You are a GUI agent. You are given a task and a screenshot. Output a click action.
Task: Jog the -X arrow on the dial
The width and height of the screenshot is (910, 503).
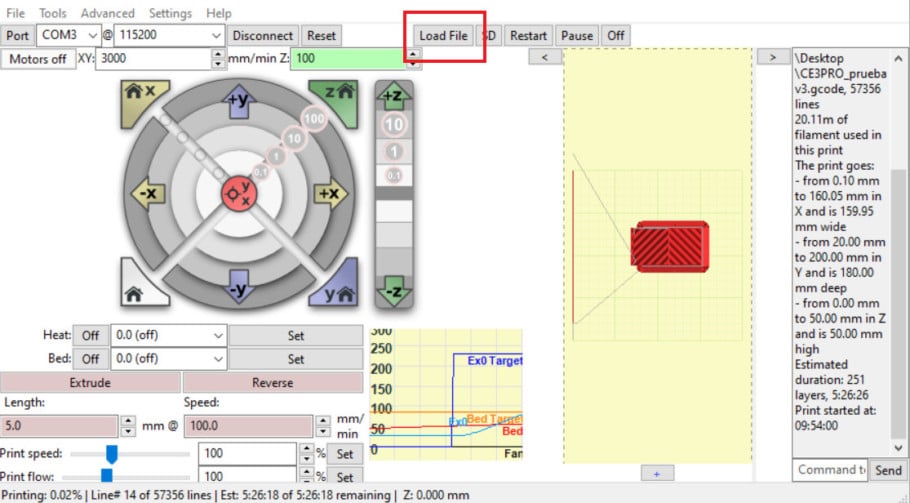(x=147, y=192)
